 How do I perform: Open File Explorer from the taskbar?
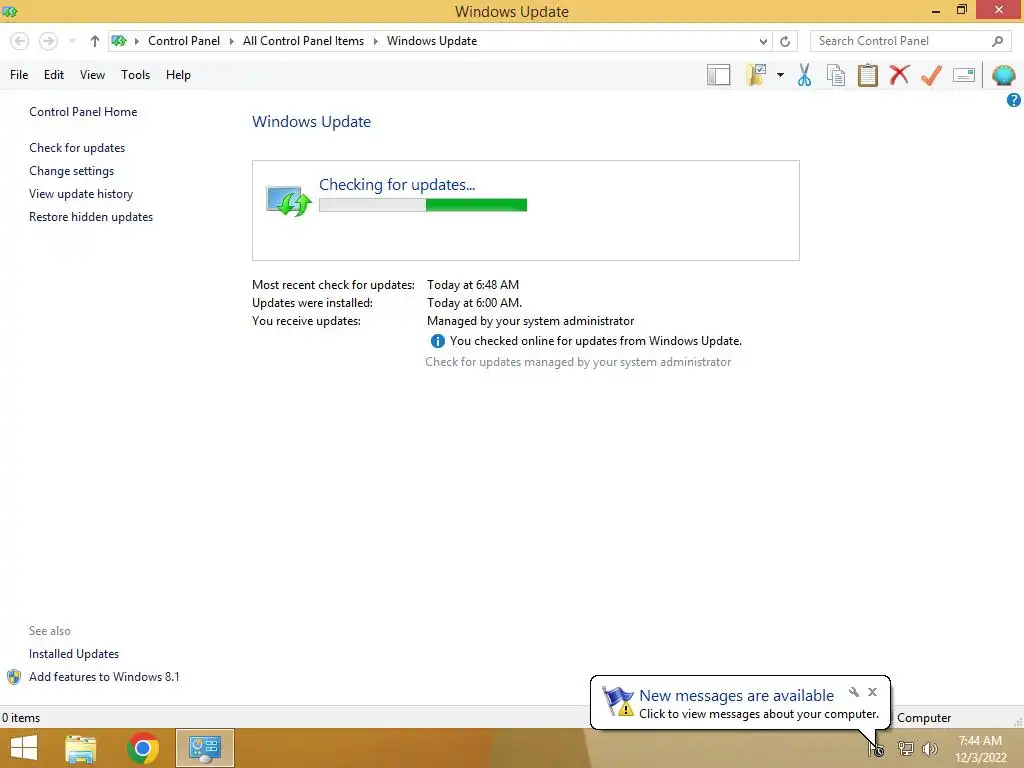coord(81,748)
